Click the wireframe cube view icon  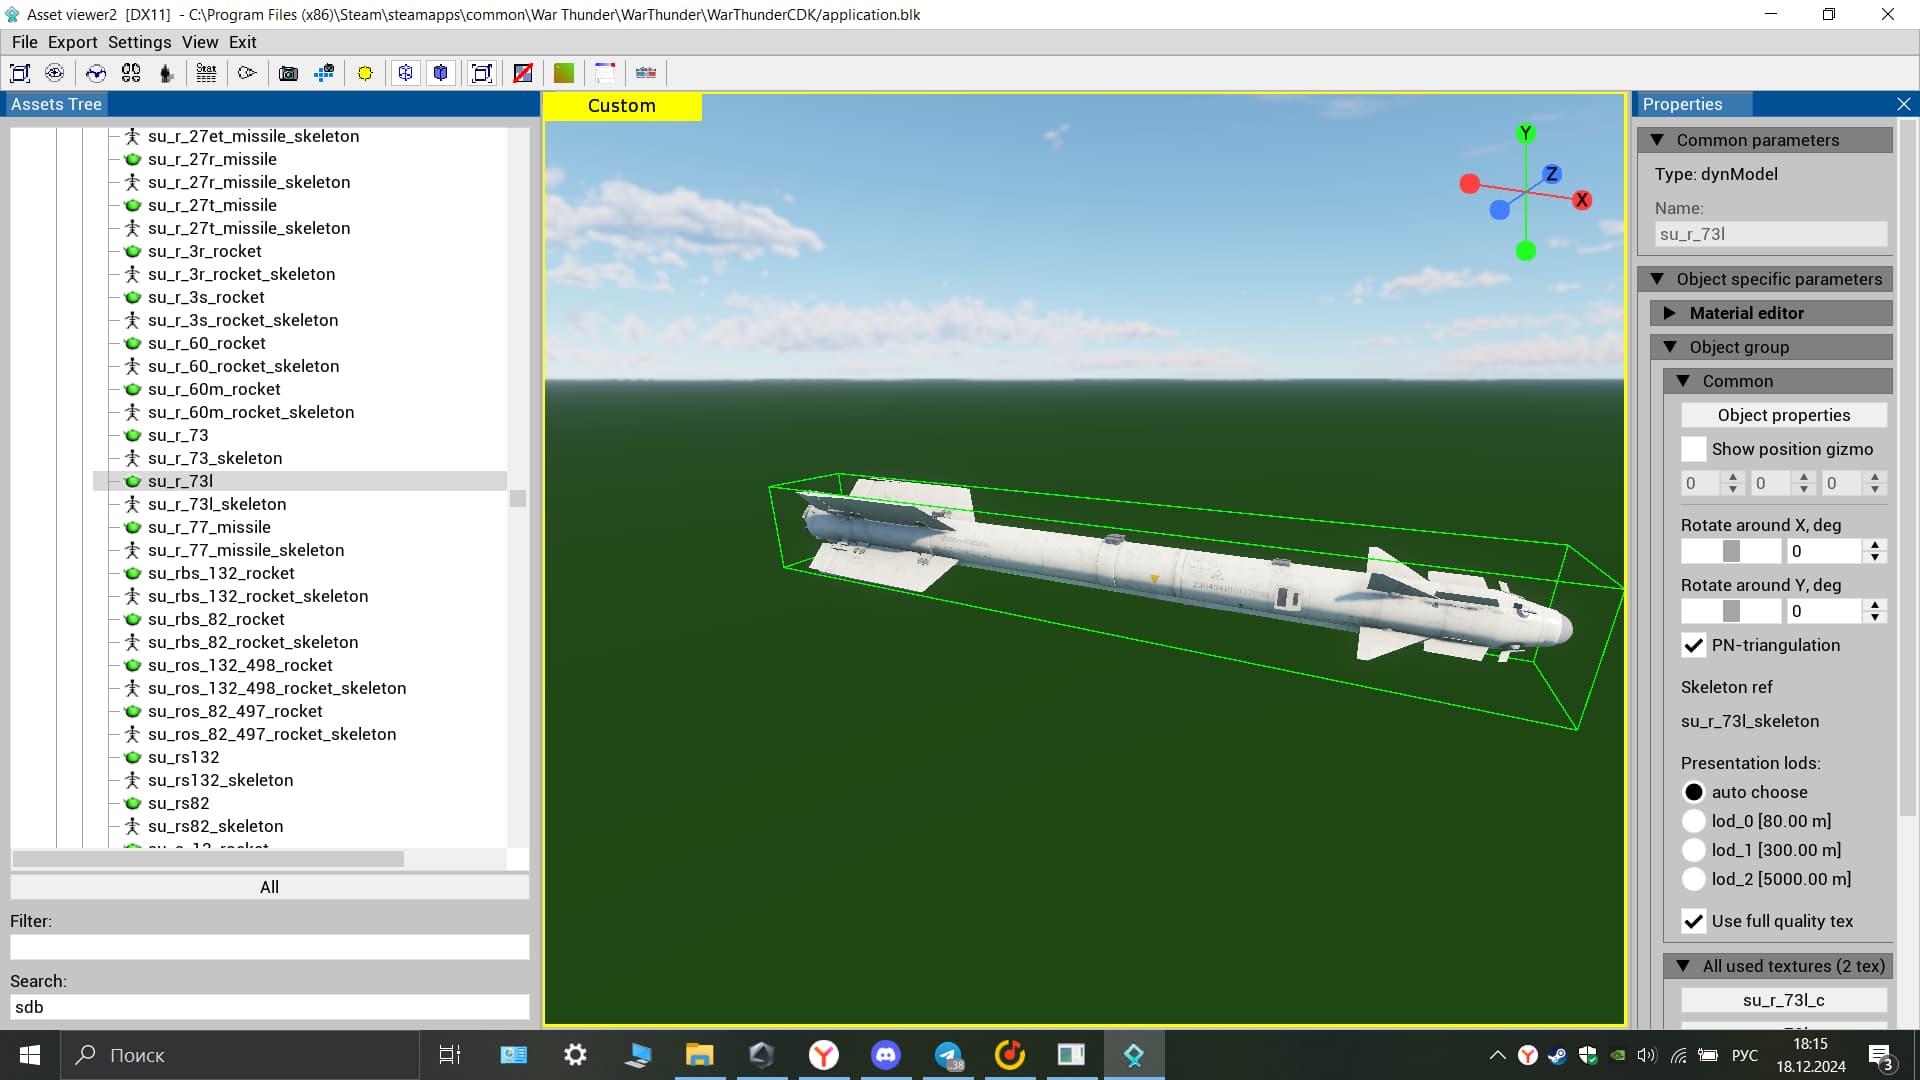[x=405, y=73]
